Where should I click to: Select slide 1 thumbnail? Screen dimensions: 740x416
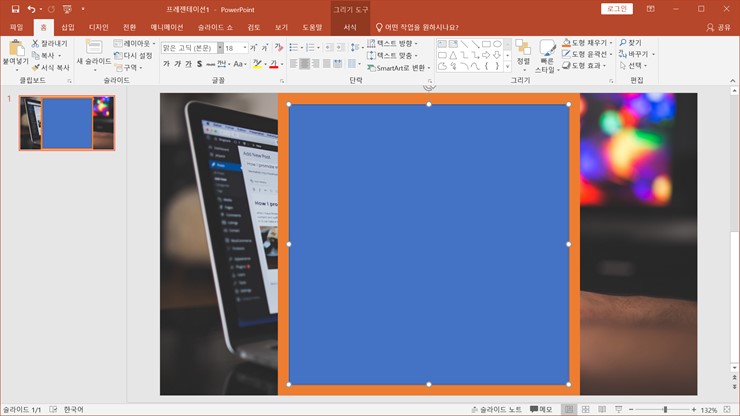click(67, 123)
